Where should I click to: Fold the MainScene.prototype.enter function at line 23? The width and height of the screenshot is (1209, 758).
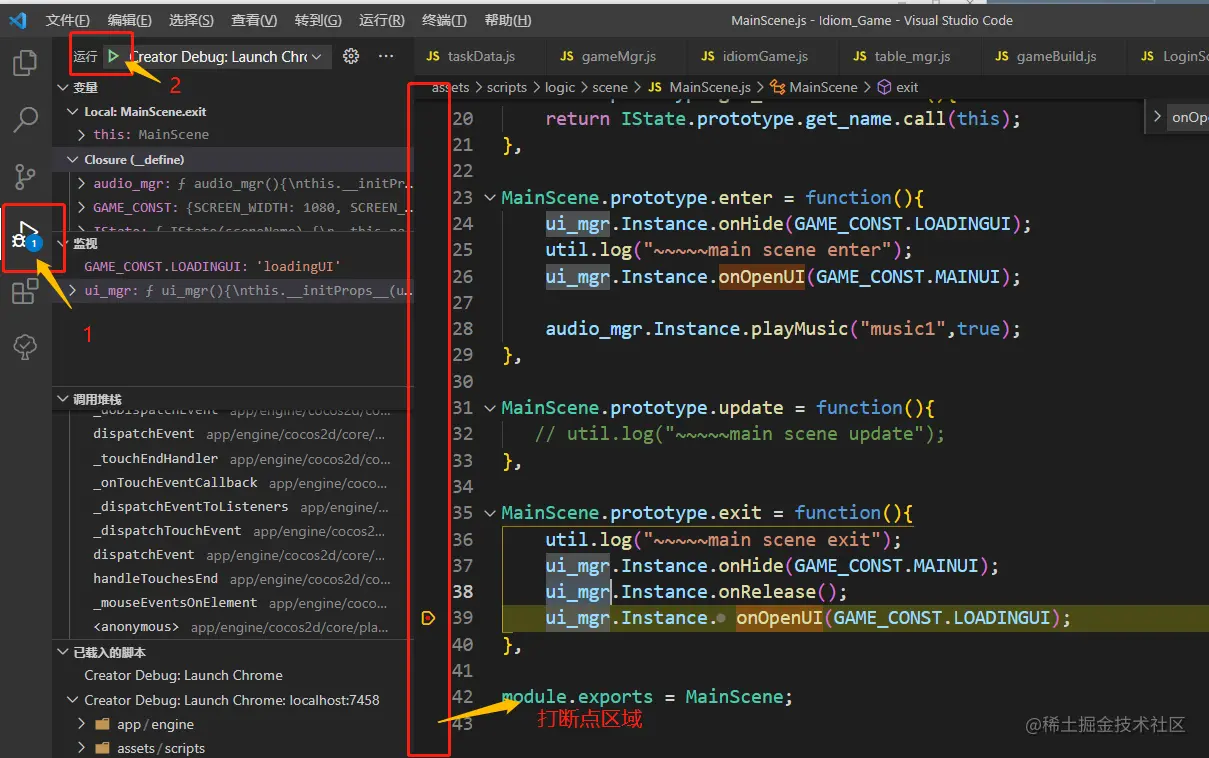[x=490, y=198]
